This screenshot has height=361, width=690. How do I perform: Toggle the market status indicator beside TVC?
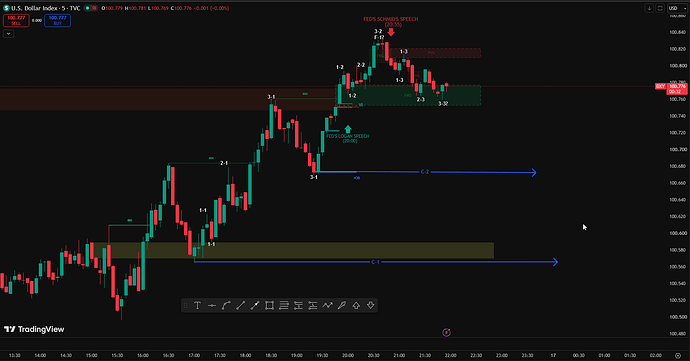point(88,8)
